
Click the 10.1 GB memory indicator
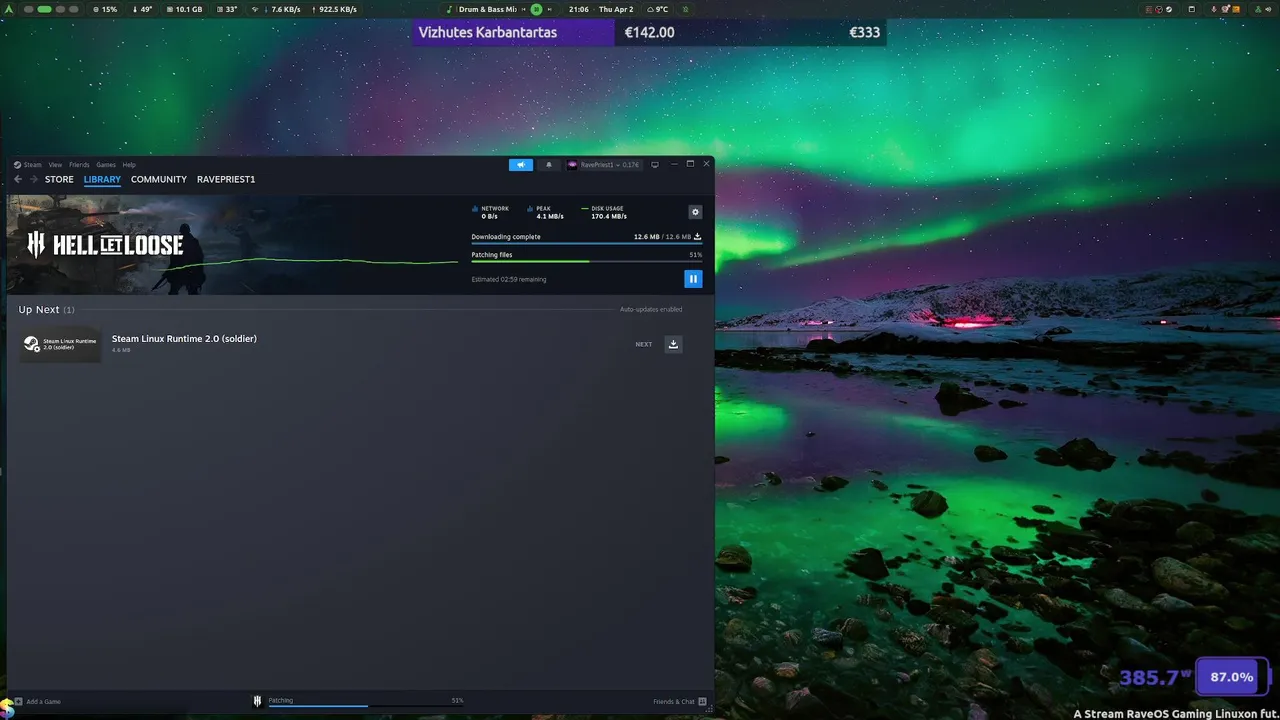pos(184,9)
